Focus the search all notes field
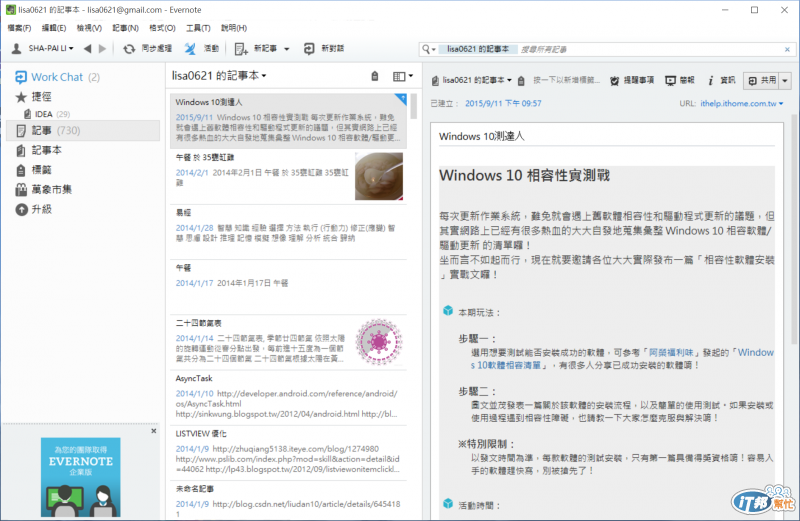Screen dimensions: 800x521 648,49
